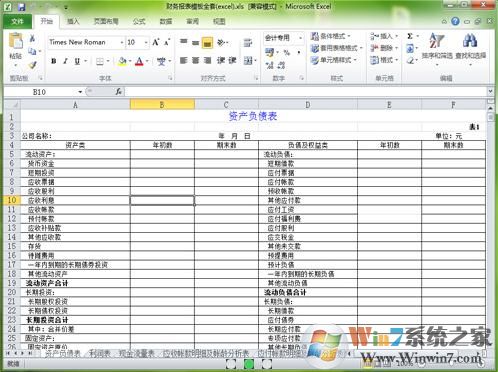Viewport: 498px width, 372px height.
Task: Click the merge and center icon
Action: [248, 60]
